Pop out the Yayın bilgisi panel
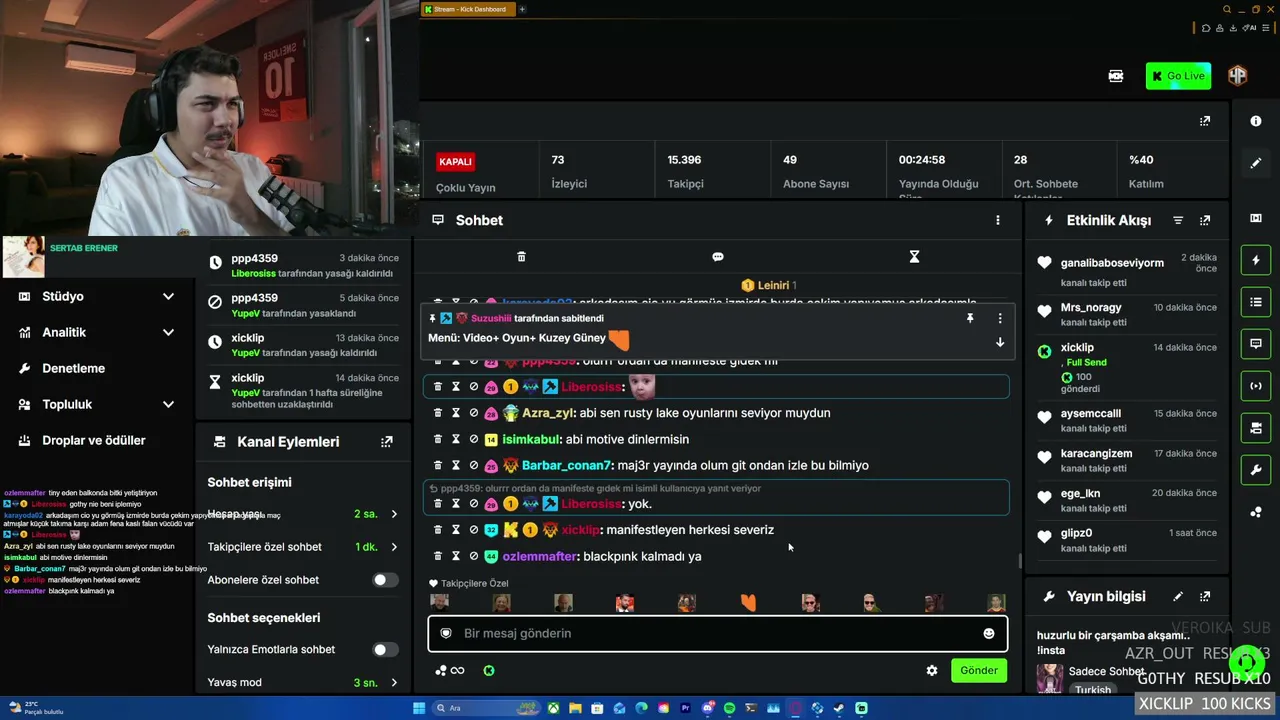Screen dimensions: 1280x720 coord(1205,597)
